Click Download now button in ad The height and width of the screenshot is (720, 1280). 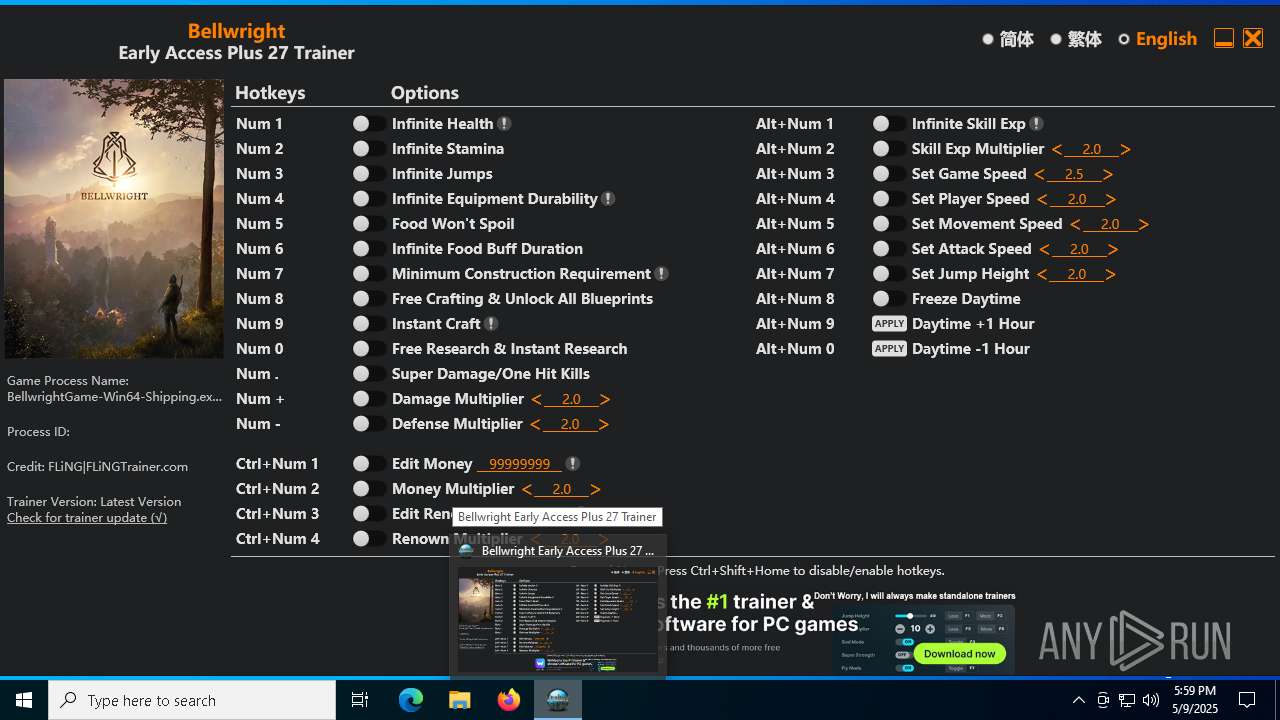point(959,653)
